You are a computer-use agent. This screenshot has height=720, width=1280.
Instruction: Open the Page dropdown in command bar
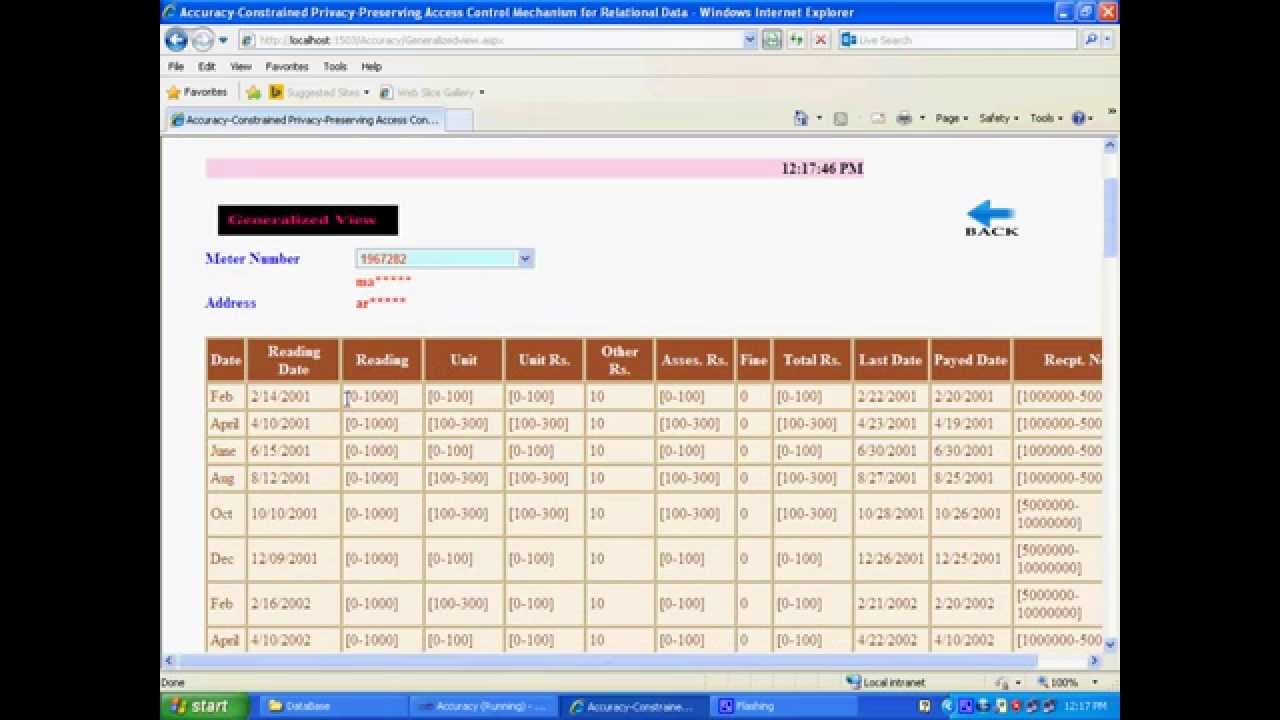[951, 118]
